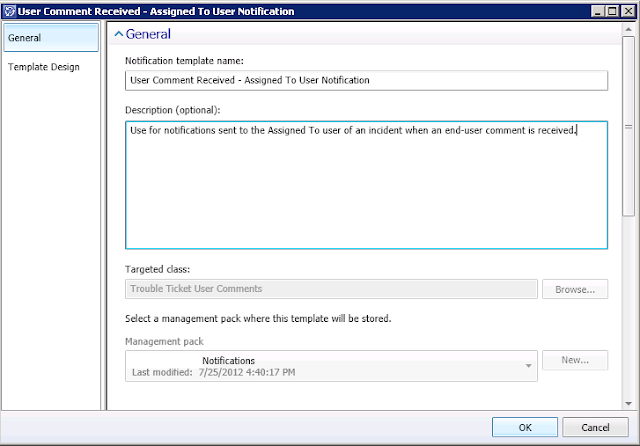Image resolution: width=640 pixels, height=446 pixels.
Task: Click the 'Notification template name:' label
Action: (184, 61)
